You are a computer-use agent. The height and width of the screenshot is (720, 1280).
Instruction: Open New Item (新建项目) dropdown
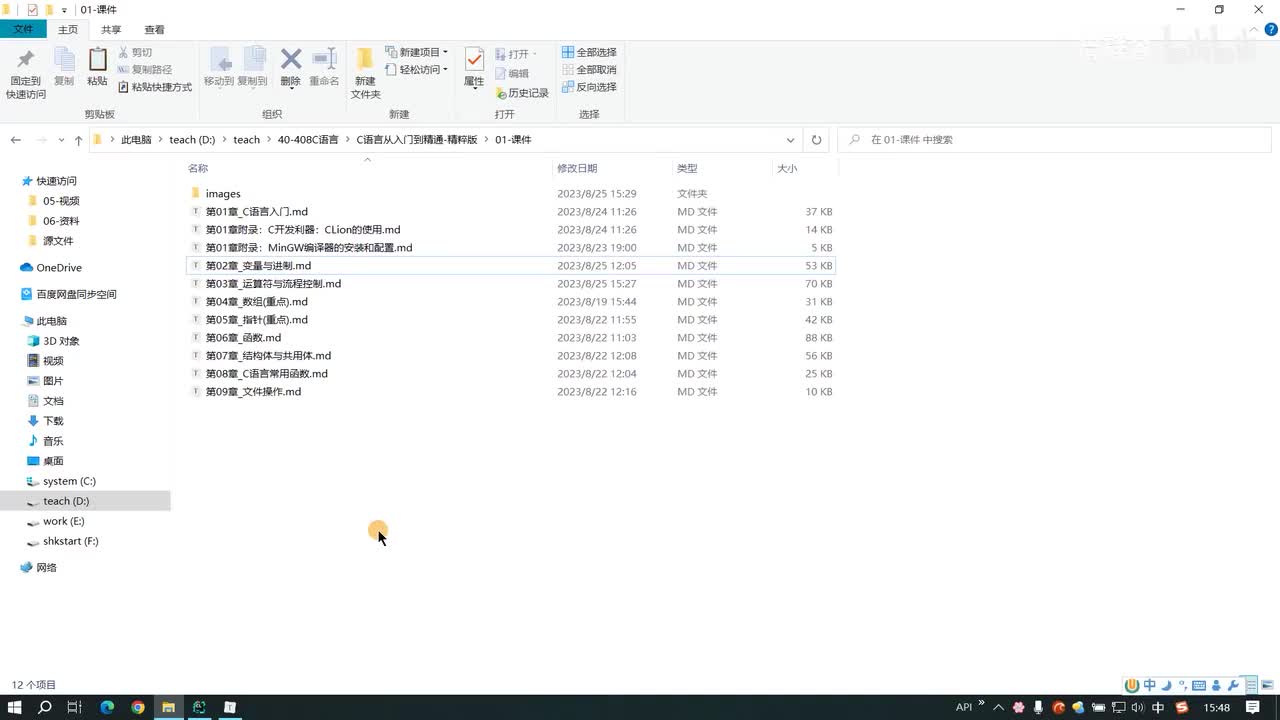(x=416, y=52)
